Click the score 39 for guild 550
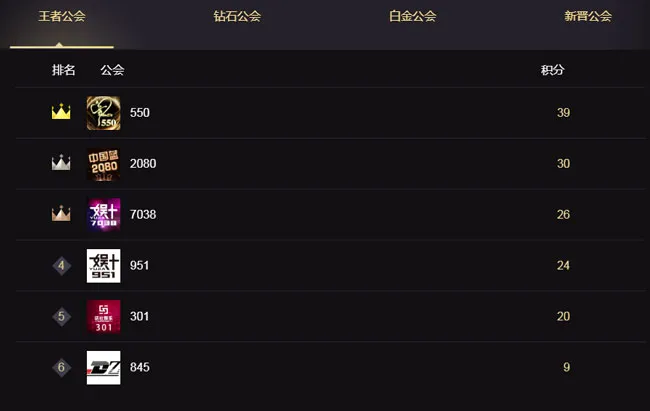Viewport: 650px width, 411px height. (563, 113)
